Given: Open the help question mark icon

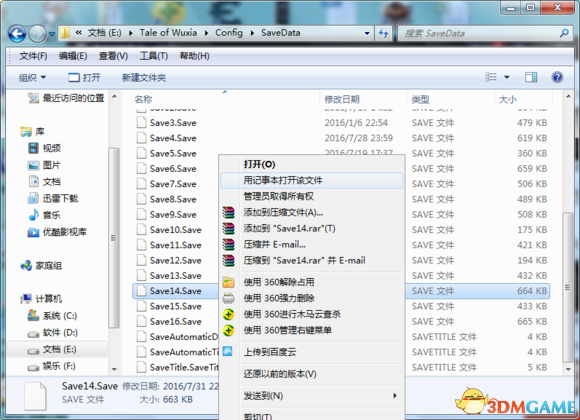Looking at the screenshot, I should (557, 77).
